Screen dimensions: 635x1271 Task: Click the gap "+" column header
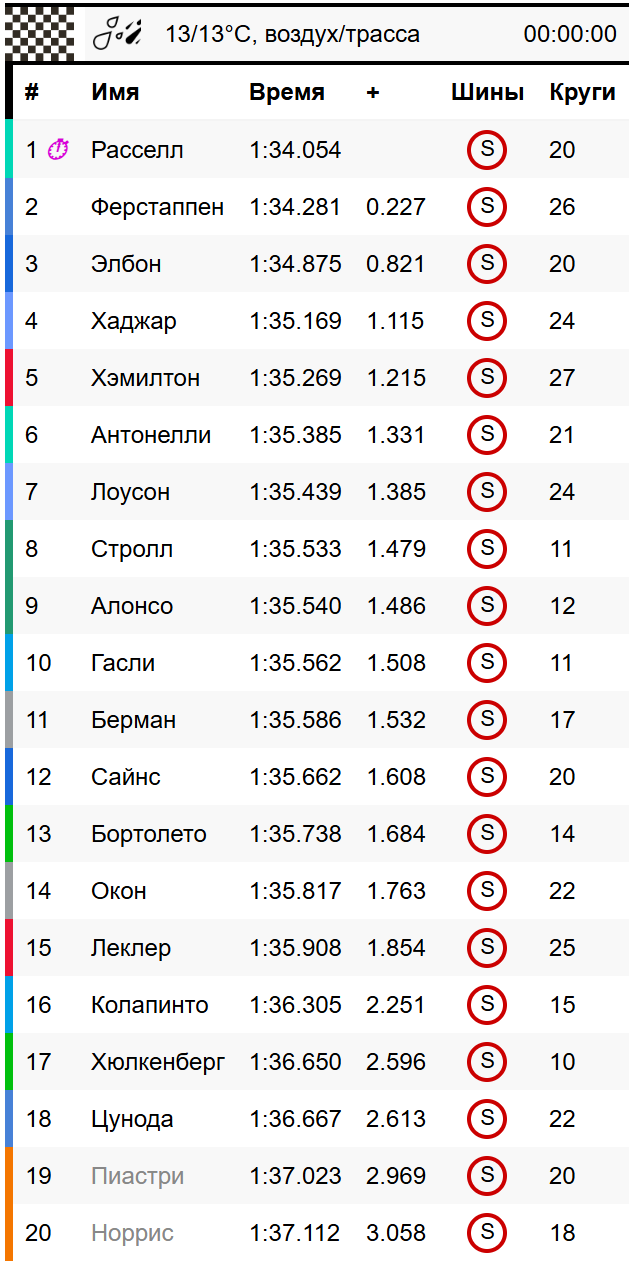(373, 93)
